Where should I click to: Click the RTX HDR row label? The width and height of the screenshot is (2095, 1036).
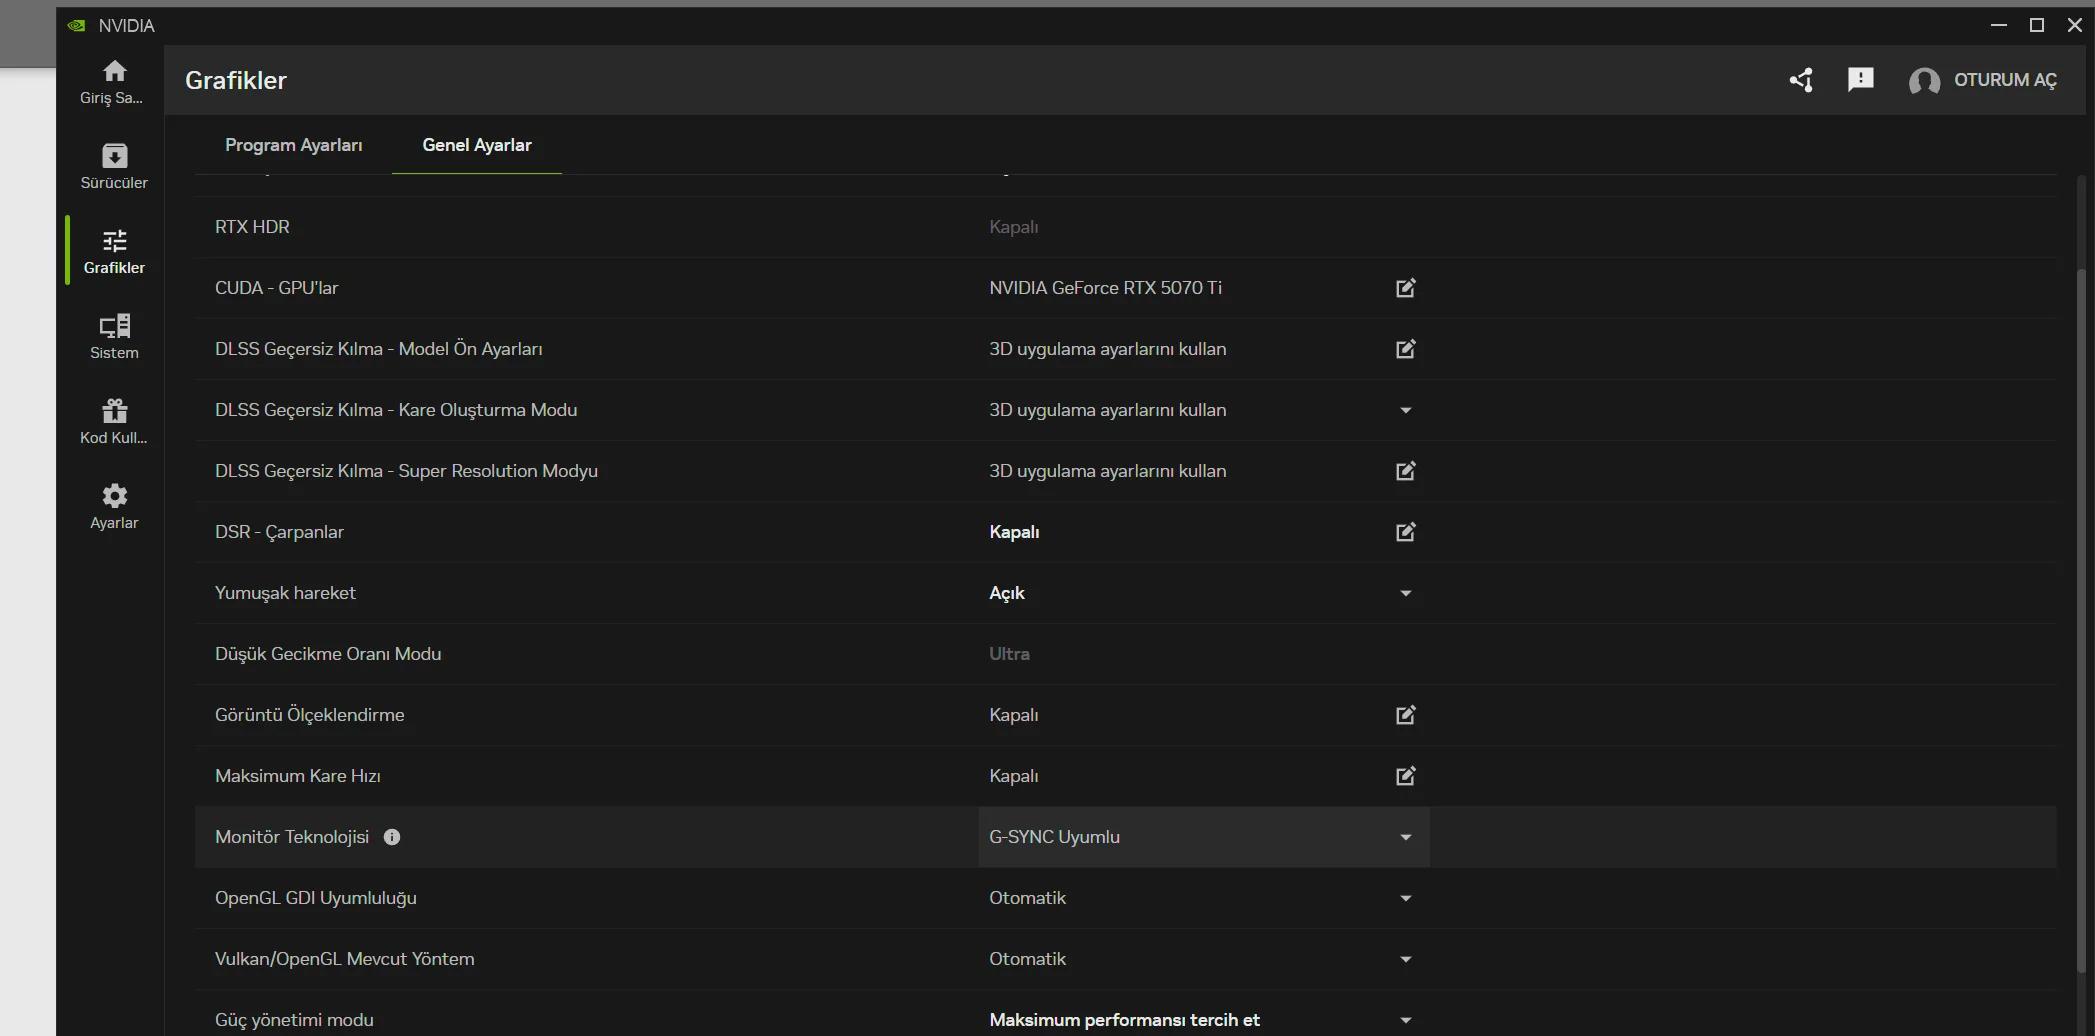click(252, 227)
